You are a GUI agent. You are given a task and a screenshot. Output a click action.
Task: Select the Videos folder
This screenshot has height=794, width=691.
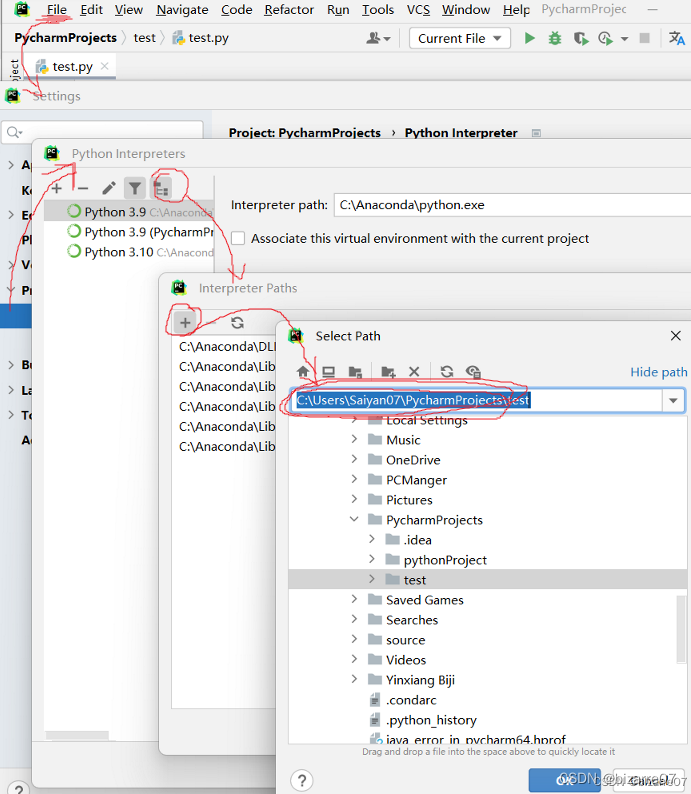tap(406, 660)
